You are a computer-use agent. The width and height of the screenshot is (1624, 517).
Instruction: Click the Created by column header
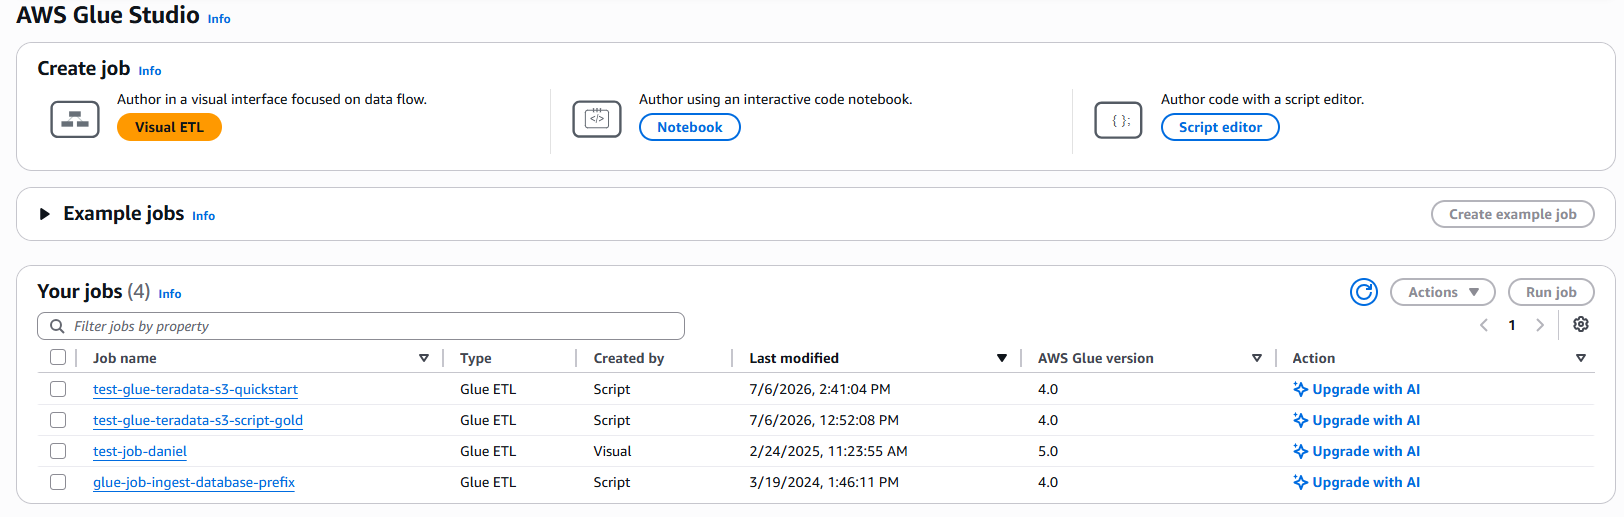click(629, 358)
